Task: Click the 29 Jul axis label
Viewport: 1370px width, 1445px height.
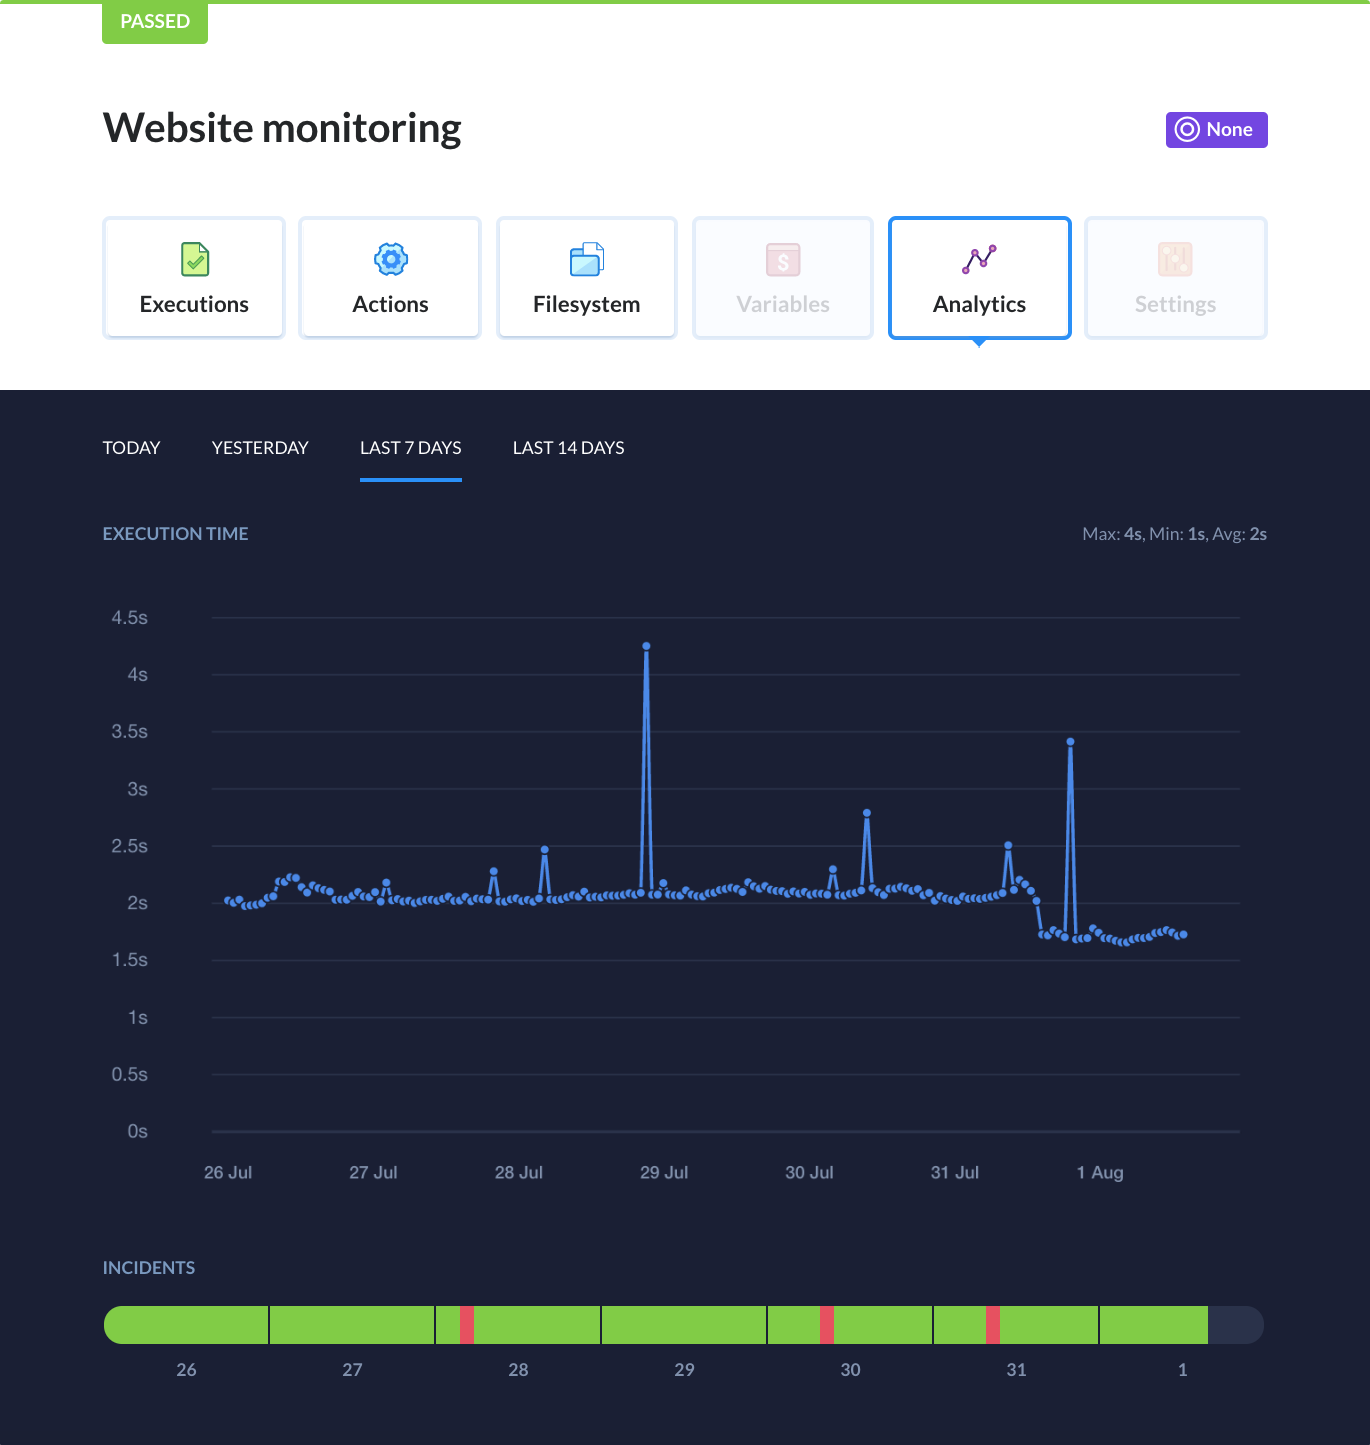Action: pos(664,1172)
